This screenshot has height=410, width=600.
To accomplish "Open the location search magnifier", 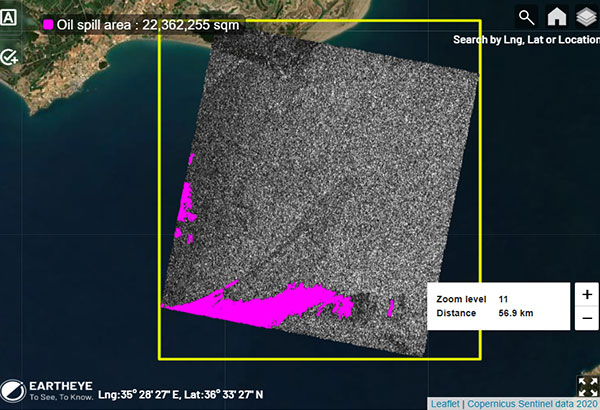I will pyautogui.click(x=526, y=17).
